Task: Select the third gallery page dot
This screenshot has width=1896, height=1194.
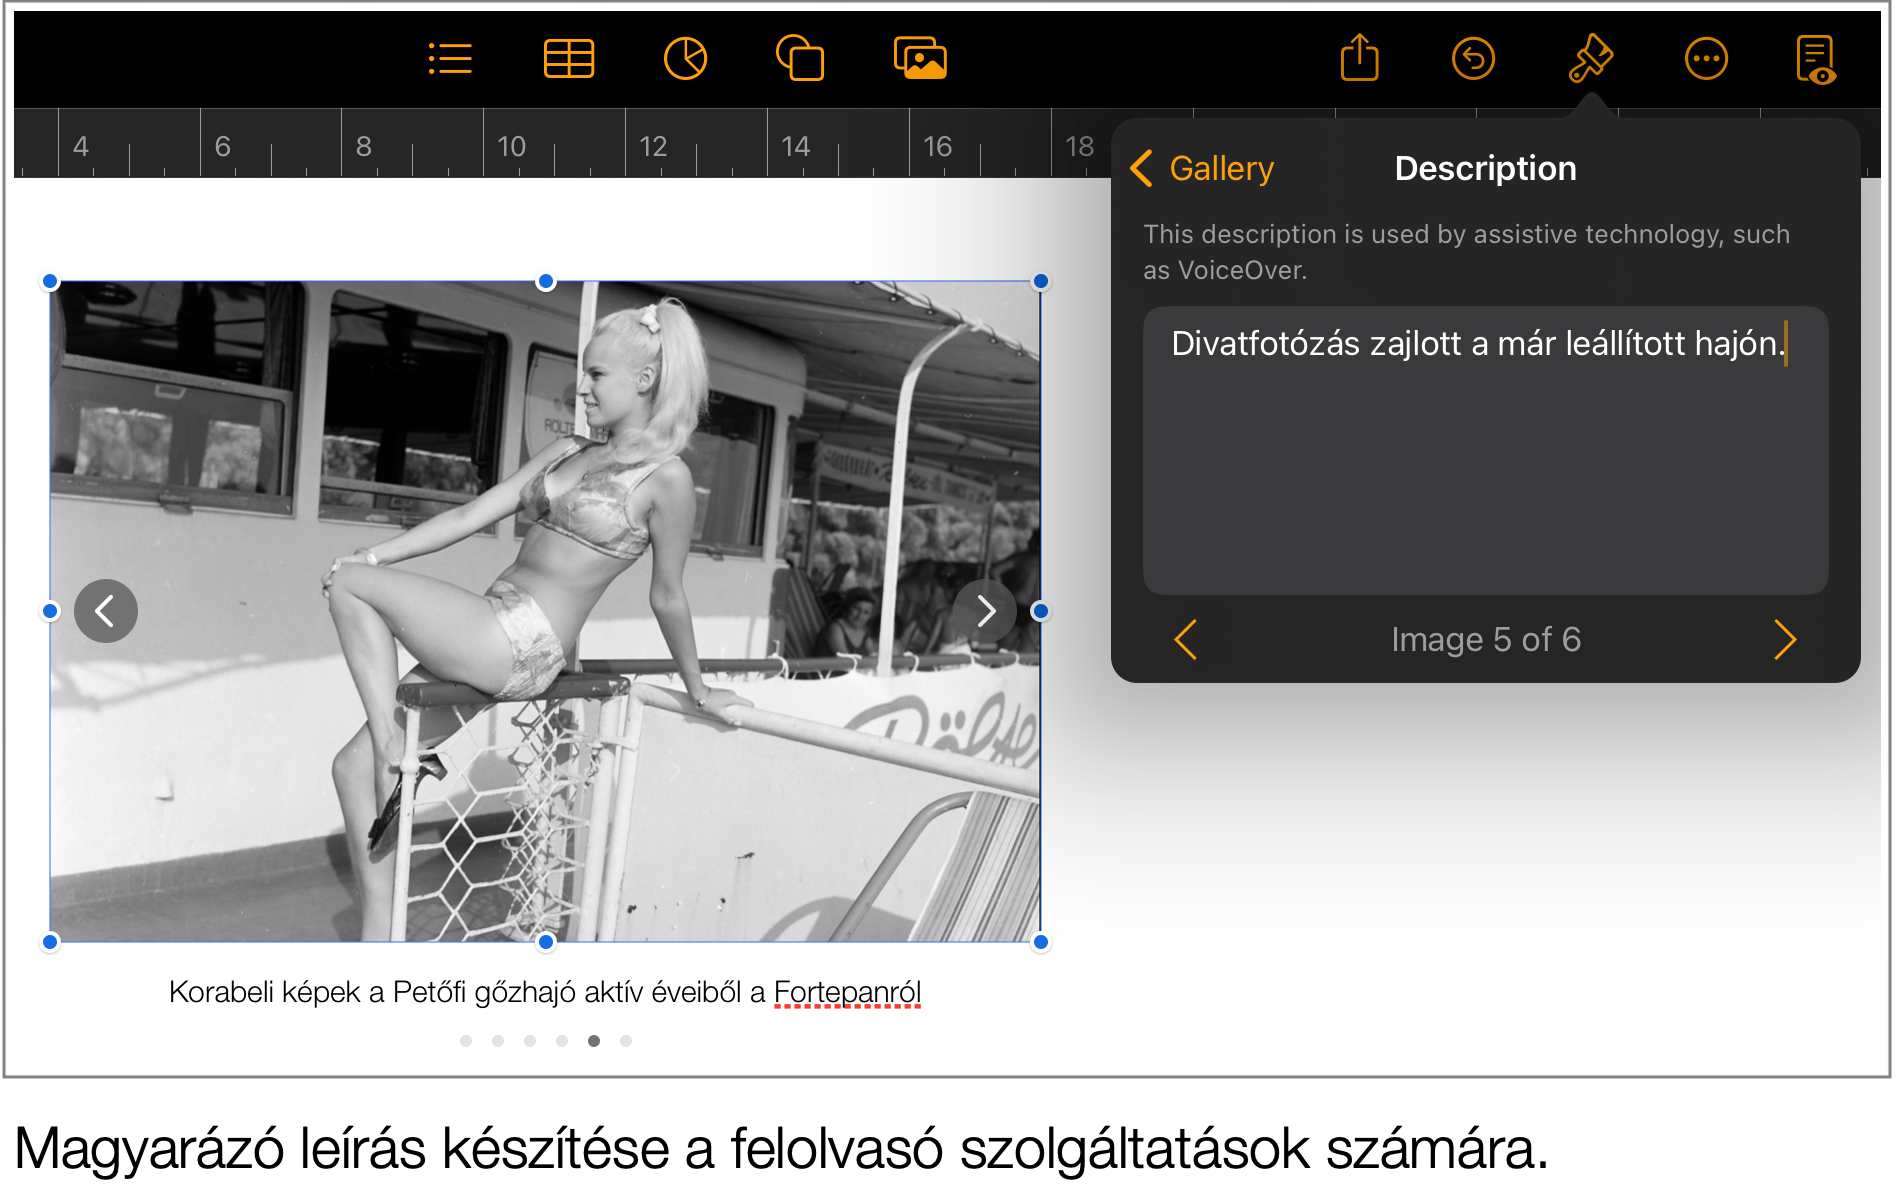Action: 530,1041
